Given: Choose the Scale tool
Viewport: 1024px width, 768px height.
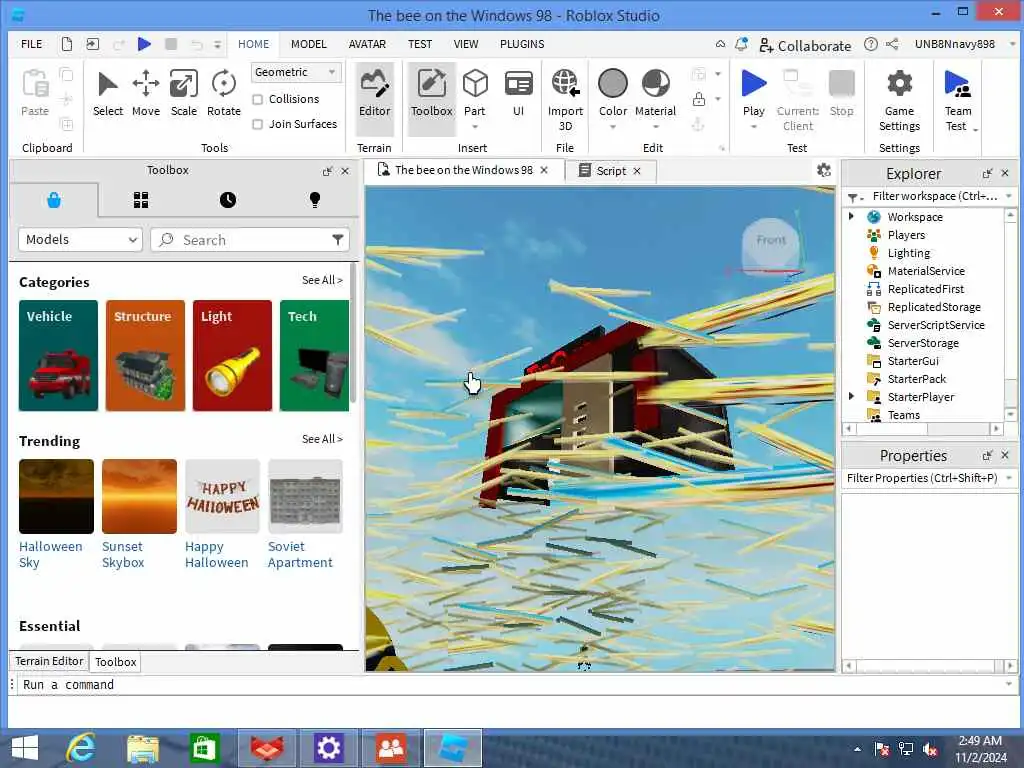Looking at the screenshot, I should [x=184, y=94].
